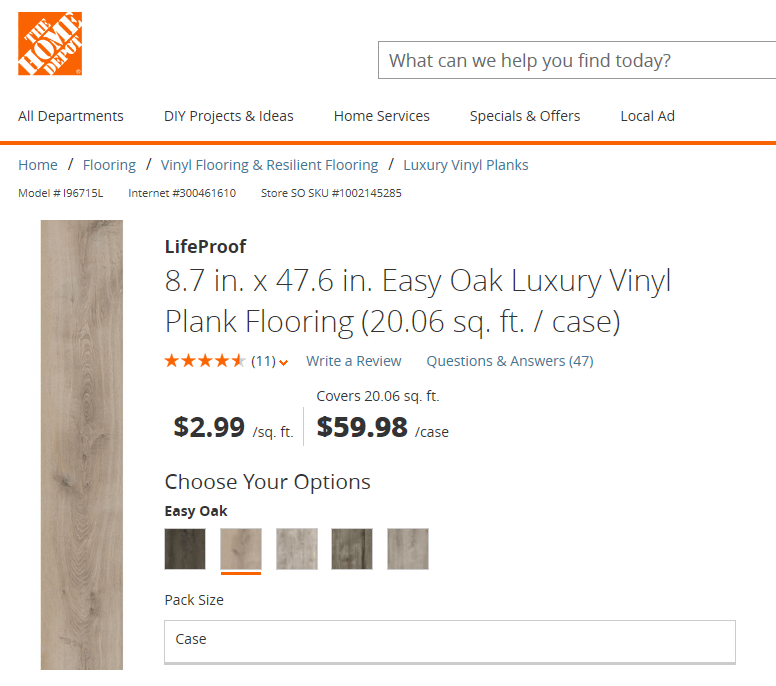Click the star rating icons
This screenshot has width=776, height=686.
pyautogui.click(x=205, y=361)
